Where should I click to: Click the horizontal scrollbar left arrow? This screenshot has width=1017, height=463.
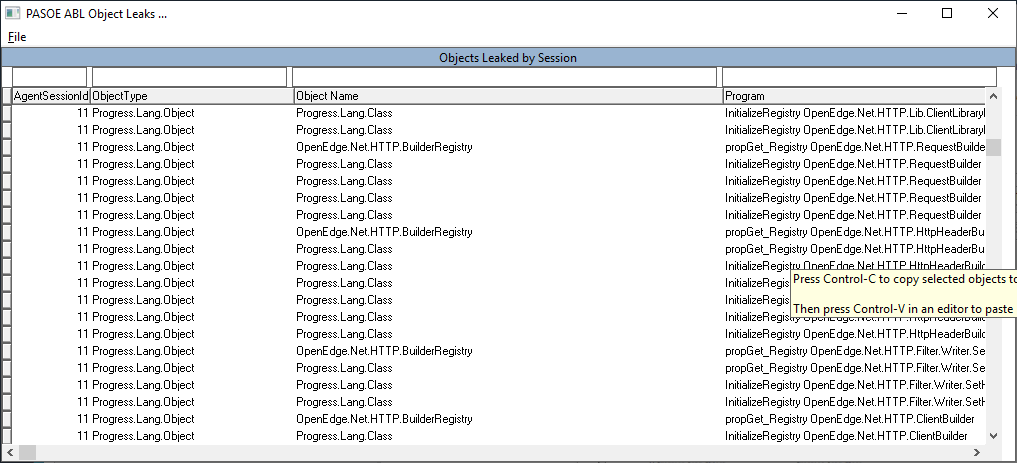tap(9, 452)
